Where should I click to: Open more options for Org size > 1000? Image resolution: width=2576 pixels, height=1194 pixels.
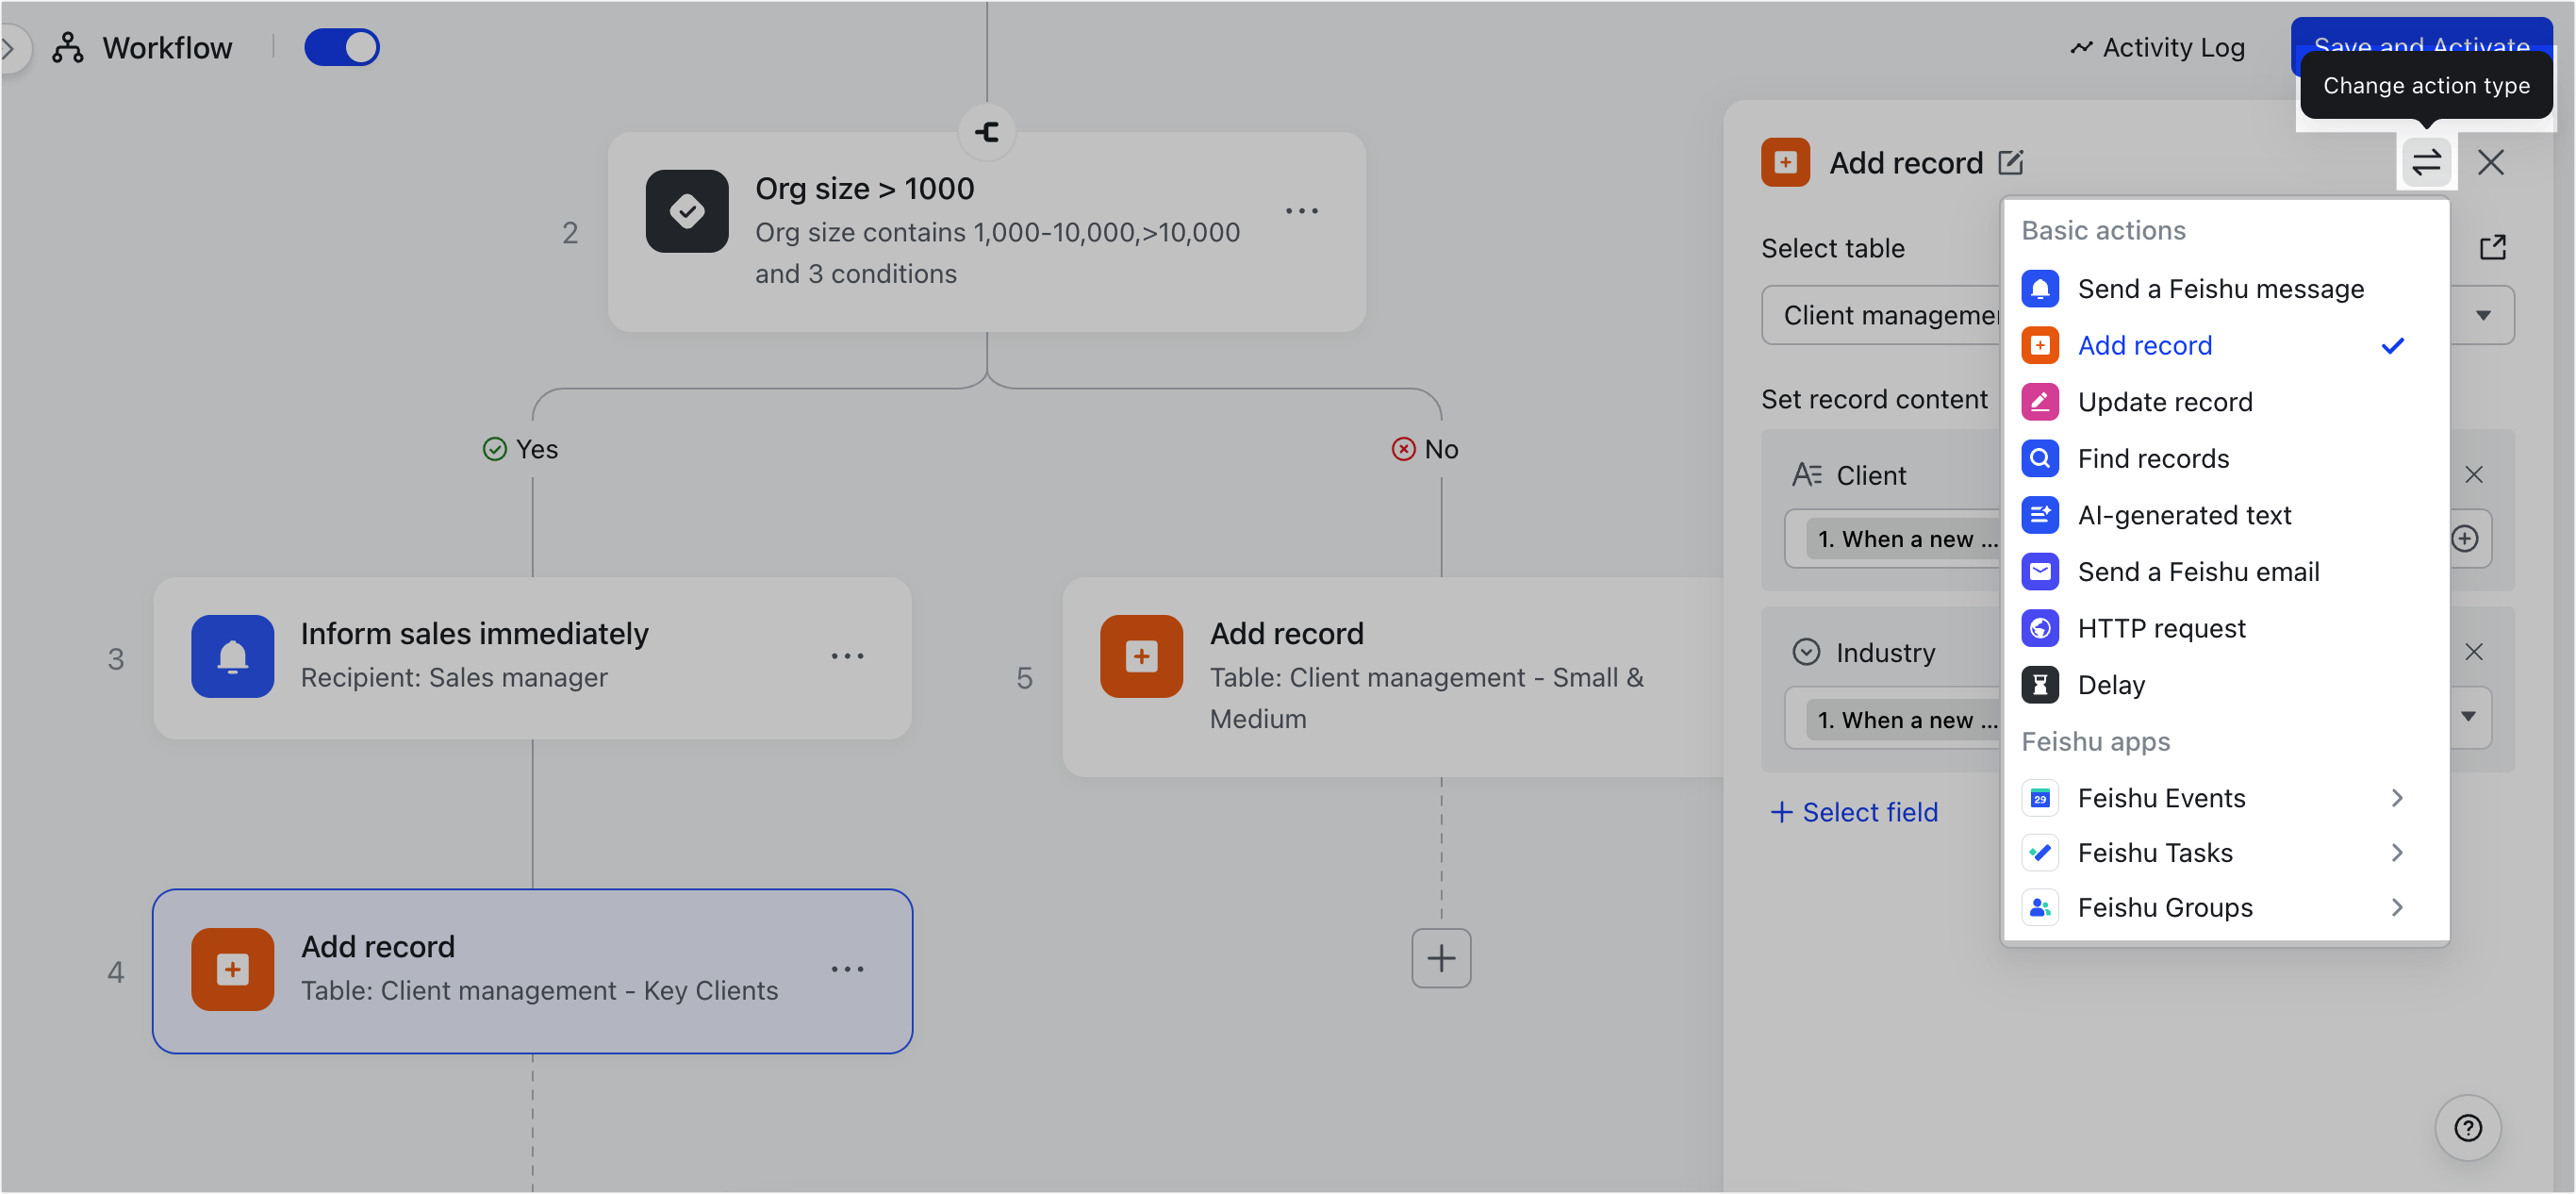1301,211
